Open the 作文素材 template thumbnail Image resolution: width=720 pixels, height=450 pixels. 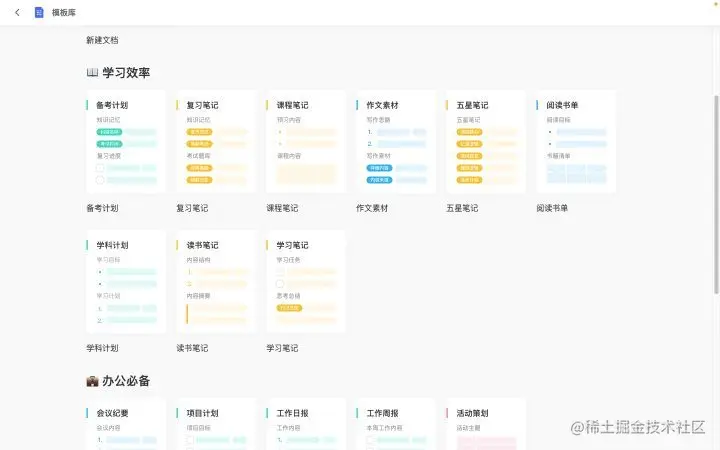396,141
